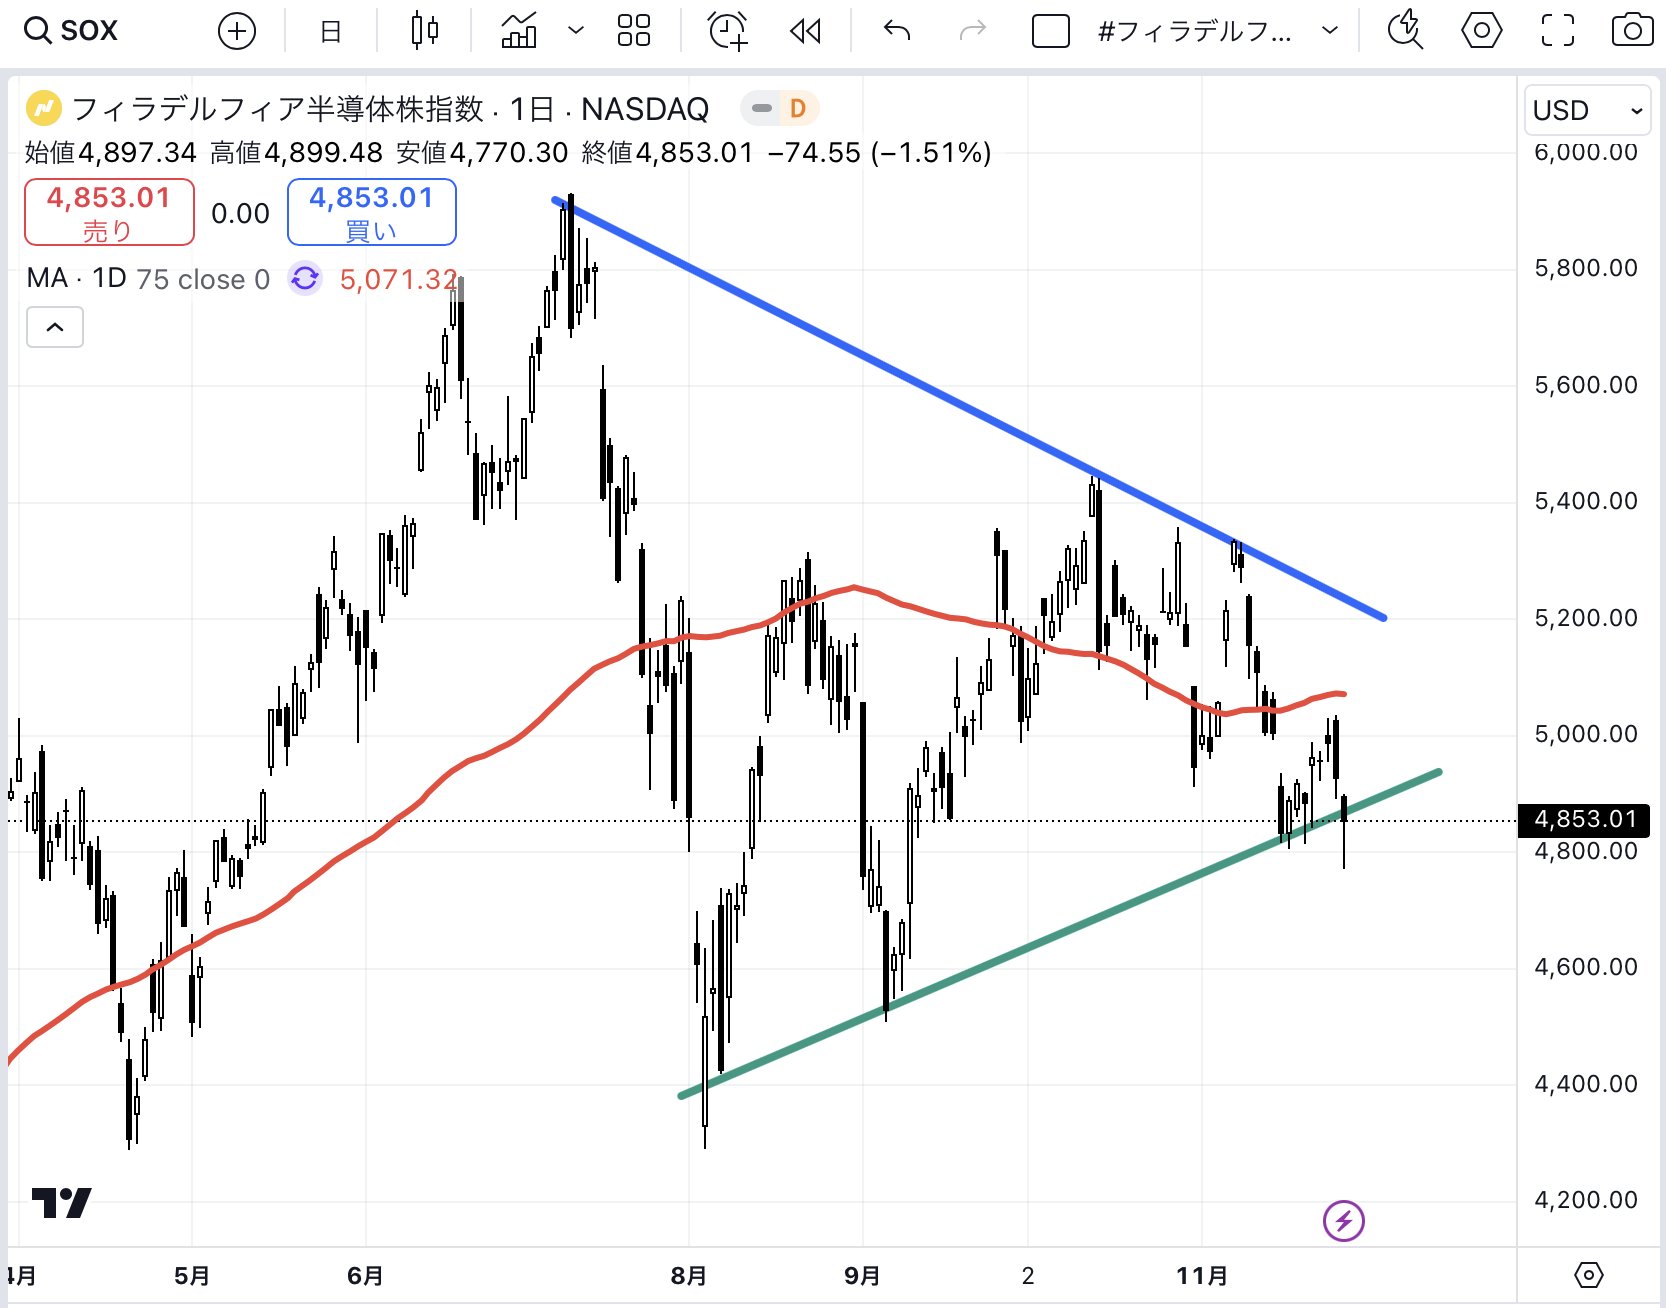Open the daily (日) interval selector
Screen dimensions: 1666x1308
330,32
